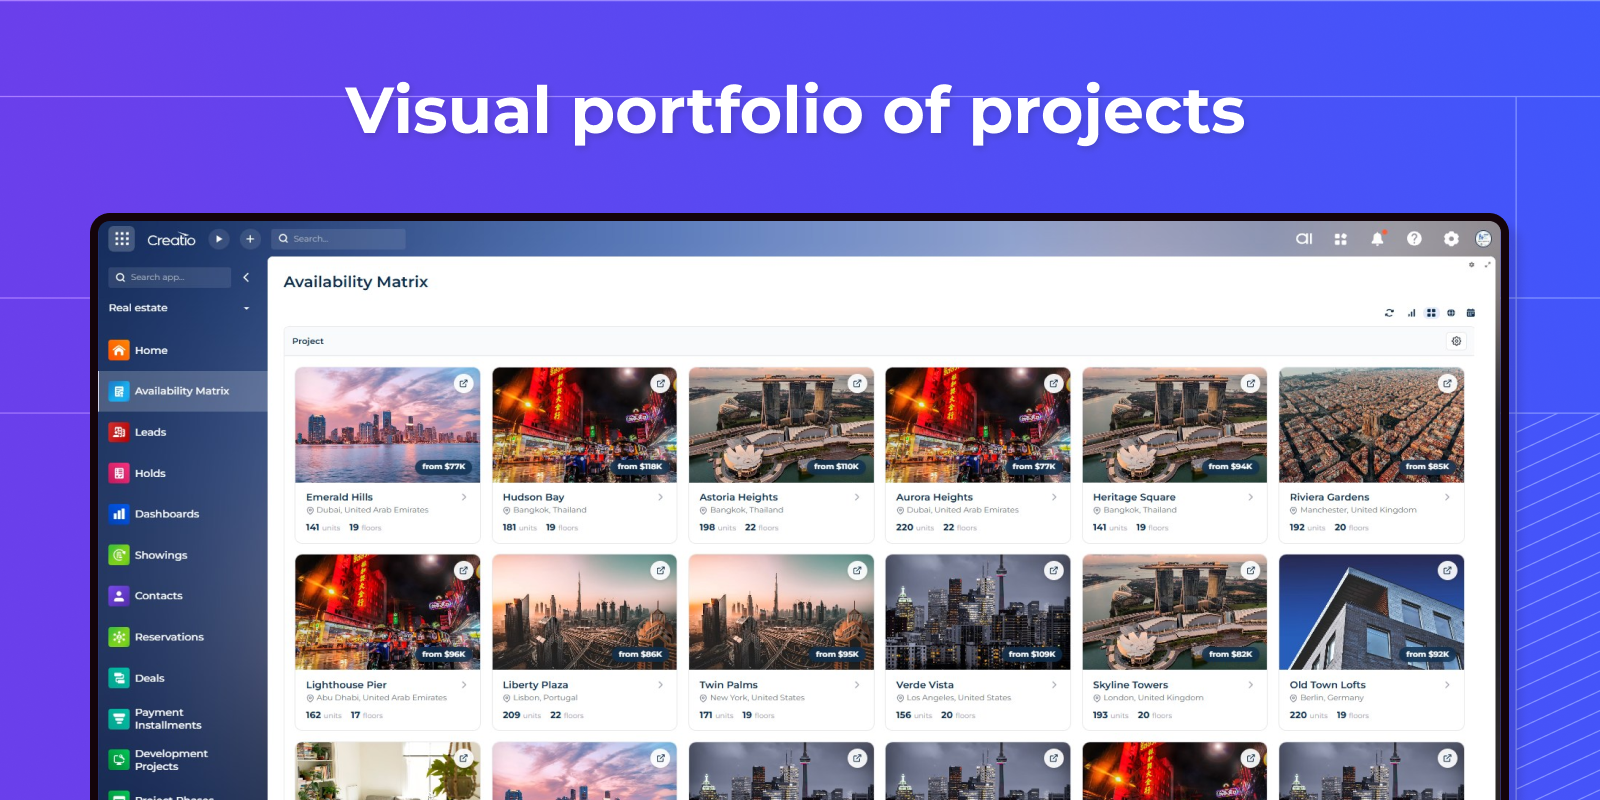Open Emerald Hills card in new window
The image size is (1600, 800).
pos(463,383)
